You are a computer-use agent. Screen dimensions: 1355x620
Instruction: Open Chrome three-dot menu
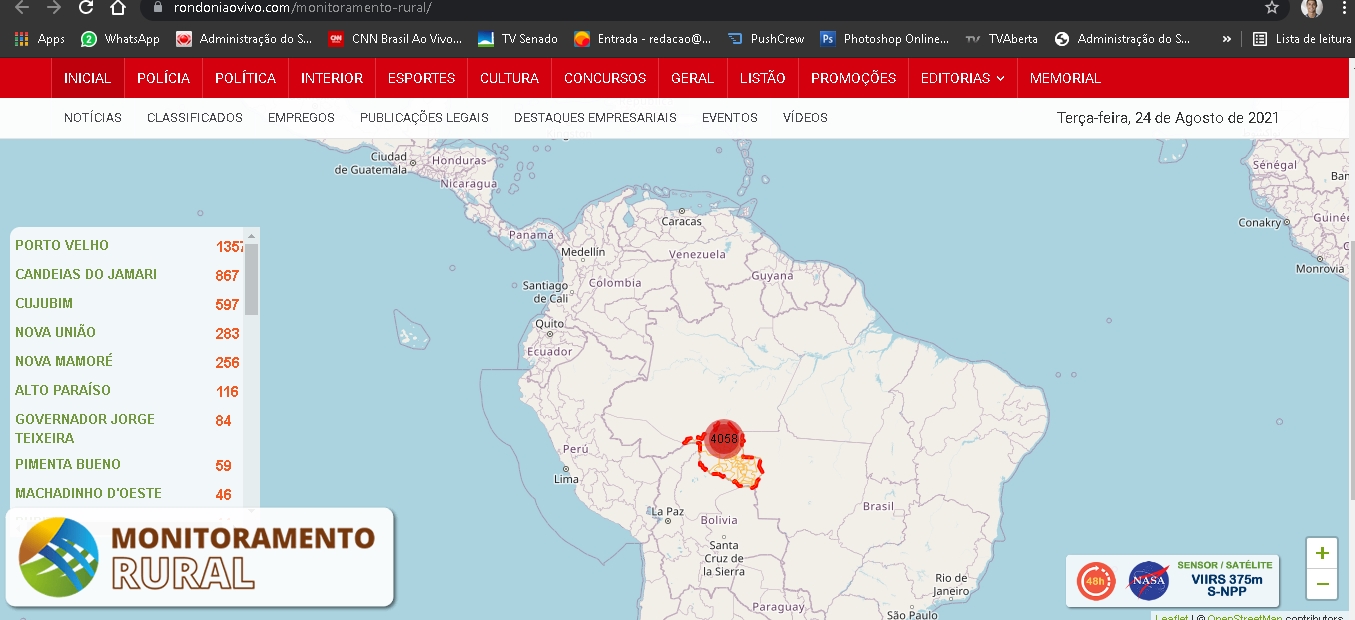(1344, 8)
